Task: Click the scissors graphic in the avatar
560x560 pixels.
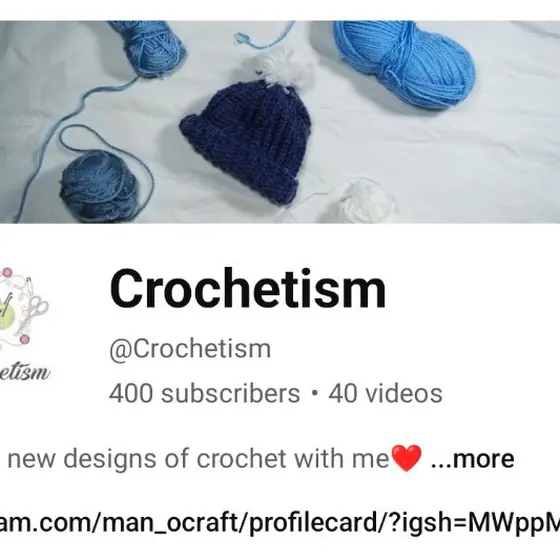Action: [34, 311]
